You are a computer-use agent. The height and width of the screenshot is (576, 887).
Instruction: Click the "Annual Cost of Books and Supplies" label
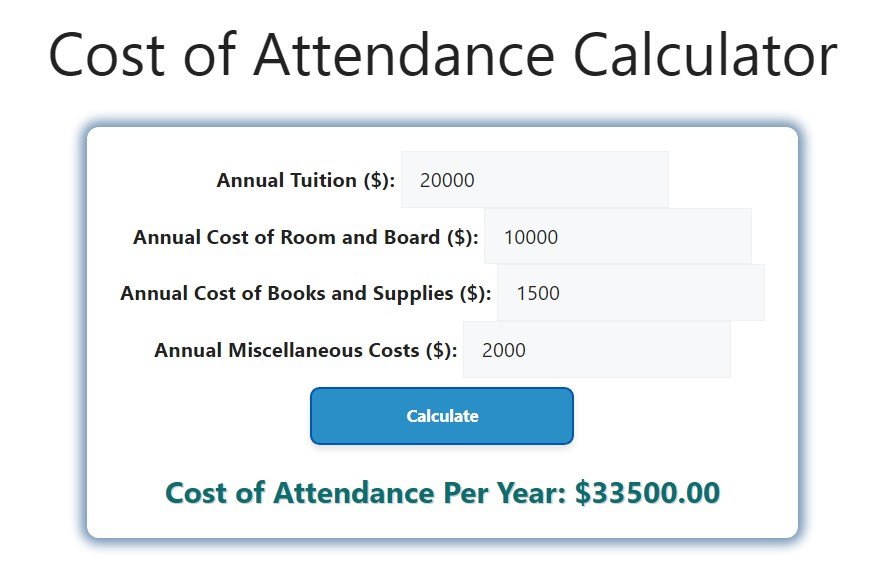[x=305, y=294]
